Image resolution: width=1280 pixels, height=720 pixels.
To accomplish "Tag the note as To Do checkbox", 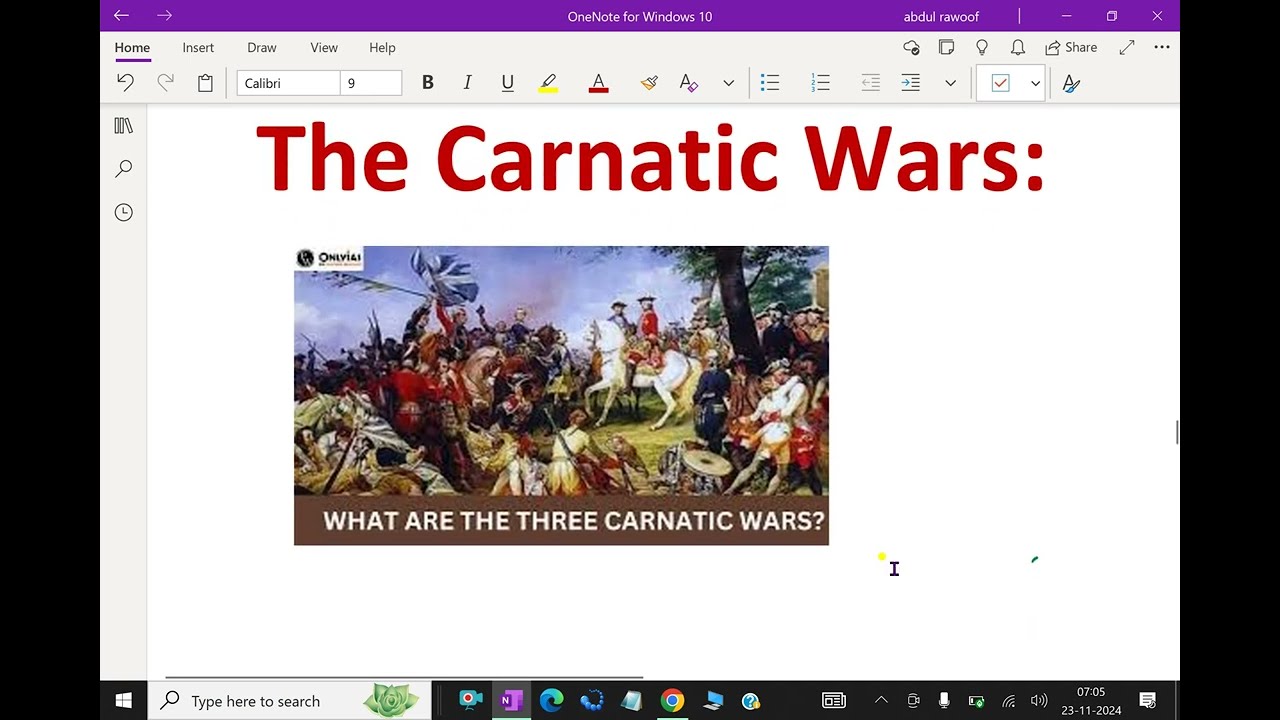I will tap(1000, 83).
